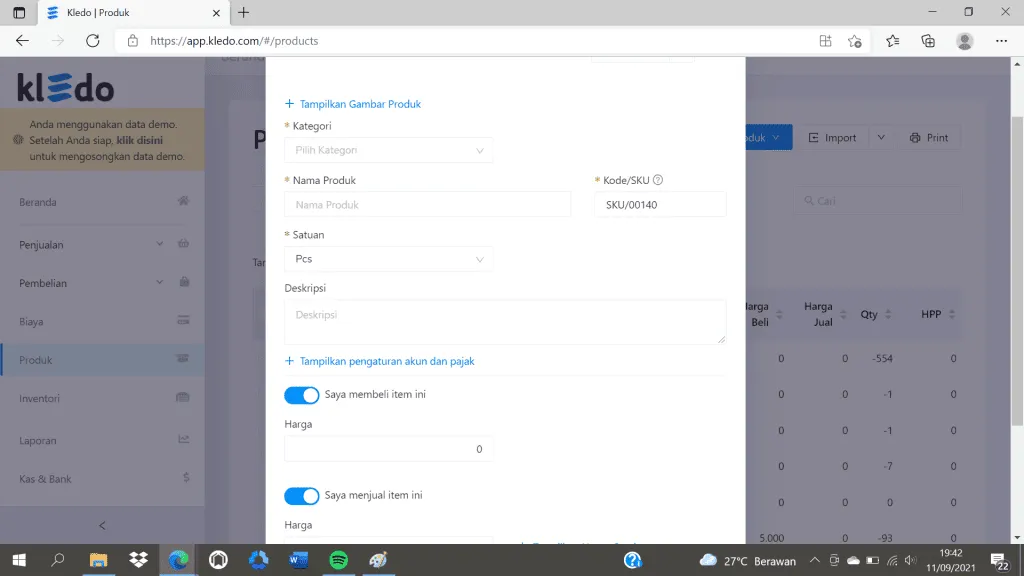The image size is (1024, 576).
Task: Click the help icon beside Kode/SKU
Action: (658, 181)
